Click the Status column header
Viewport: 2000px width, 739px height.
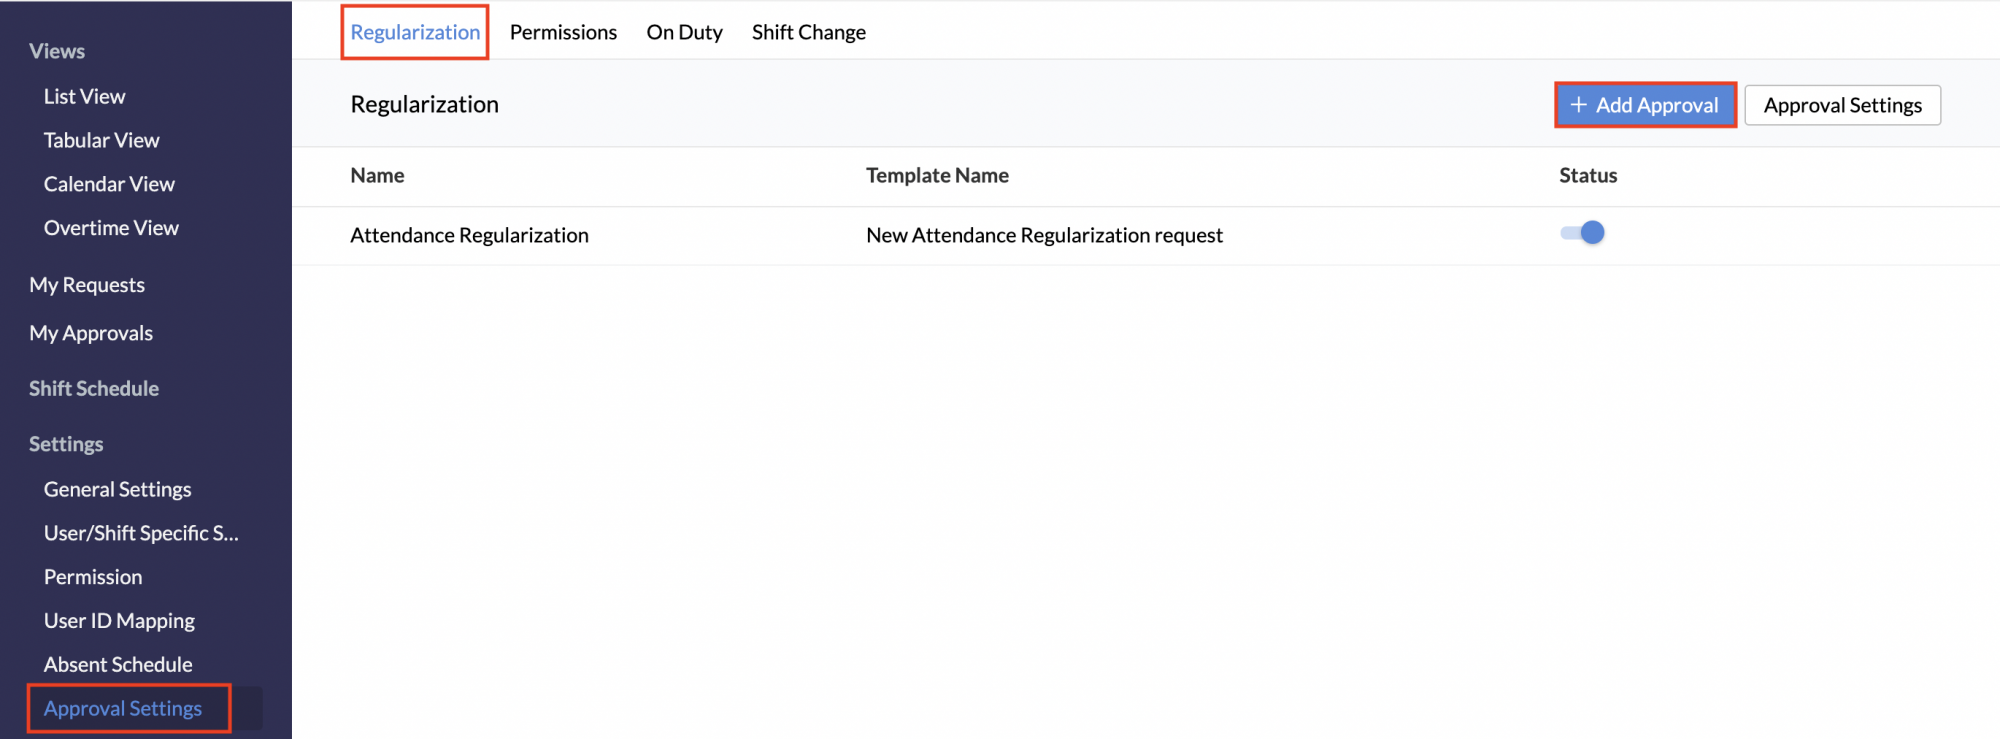point(1588,175)
